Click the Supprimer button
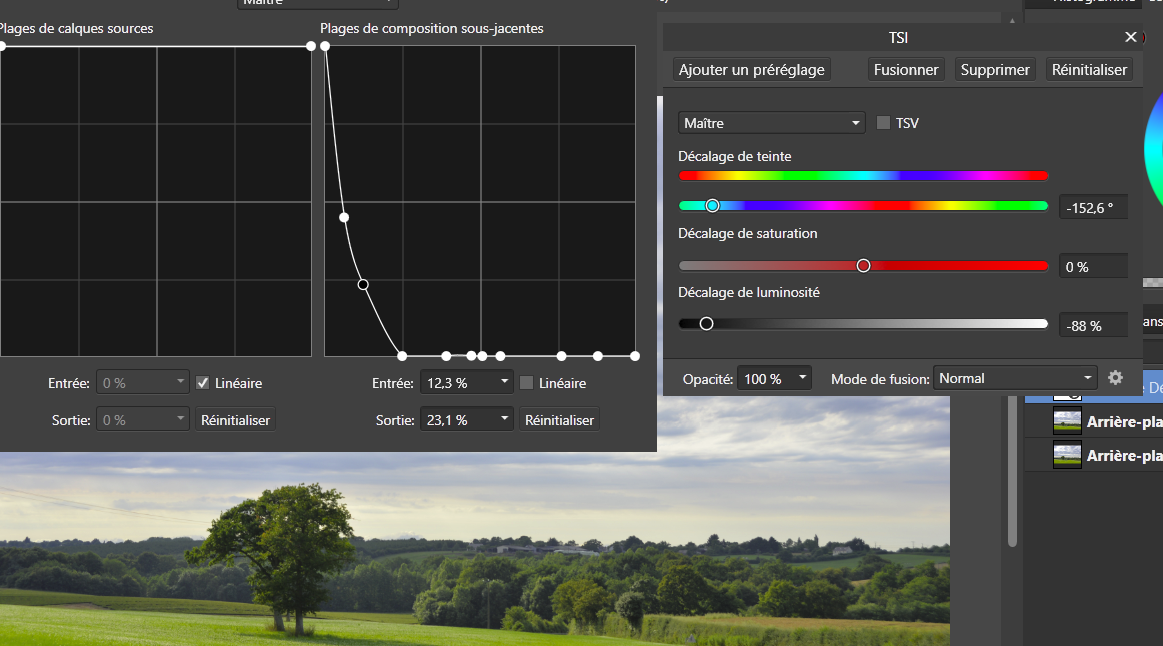 995,70
